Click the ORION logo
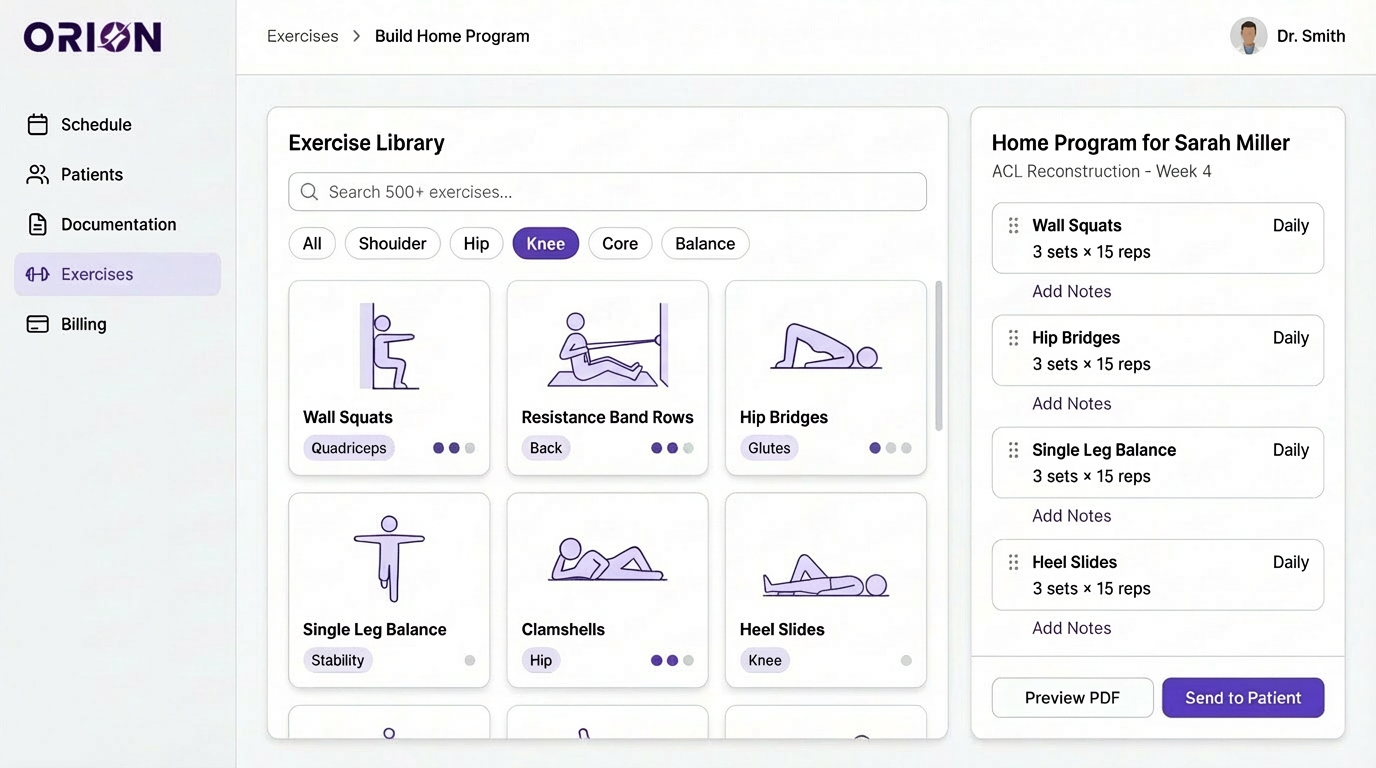The image size is (1376, 768). [92, 35]
